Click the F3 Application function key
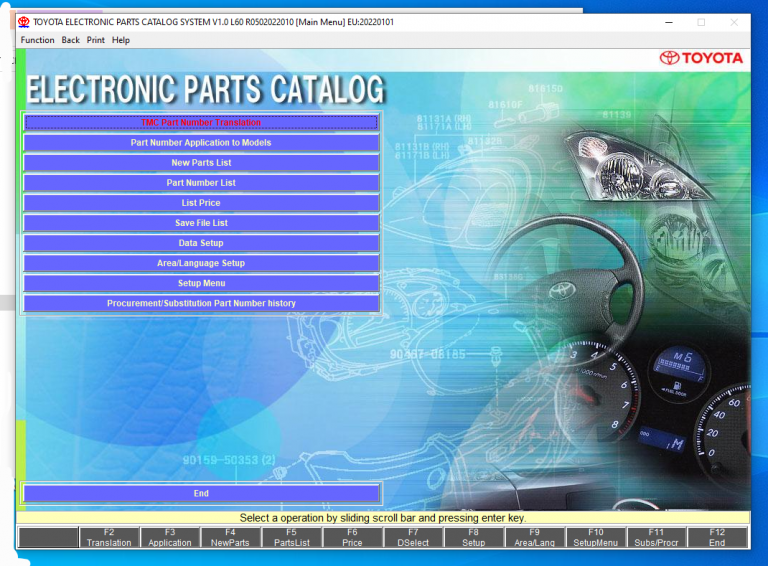This screenshot has height=566, width=768. tap(170, 537)
